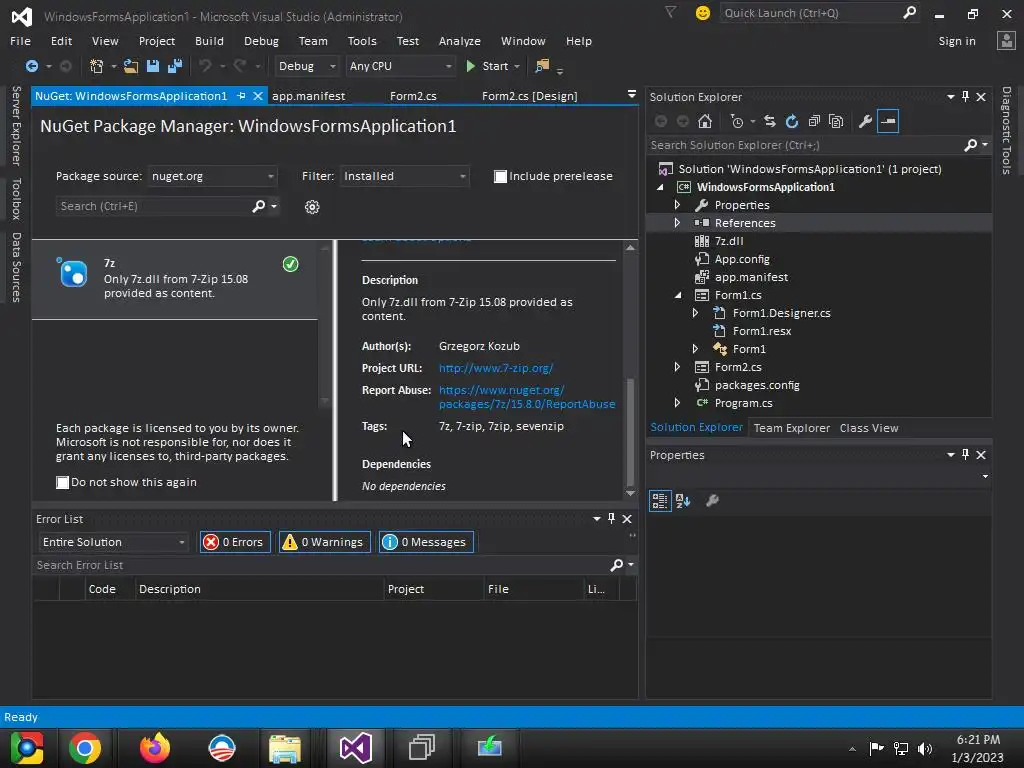Select packages.config in Solution Explorer
The width and height of the screenshot is (1024, 768).
pyautogui.click(x=757, y=385)
